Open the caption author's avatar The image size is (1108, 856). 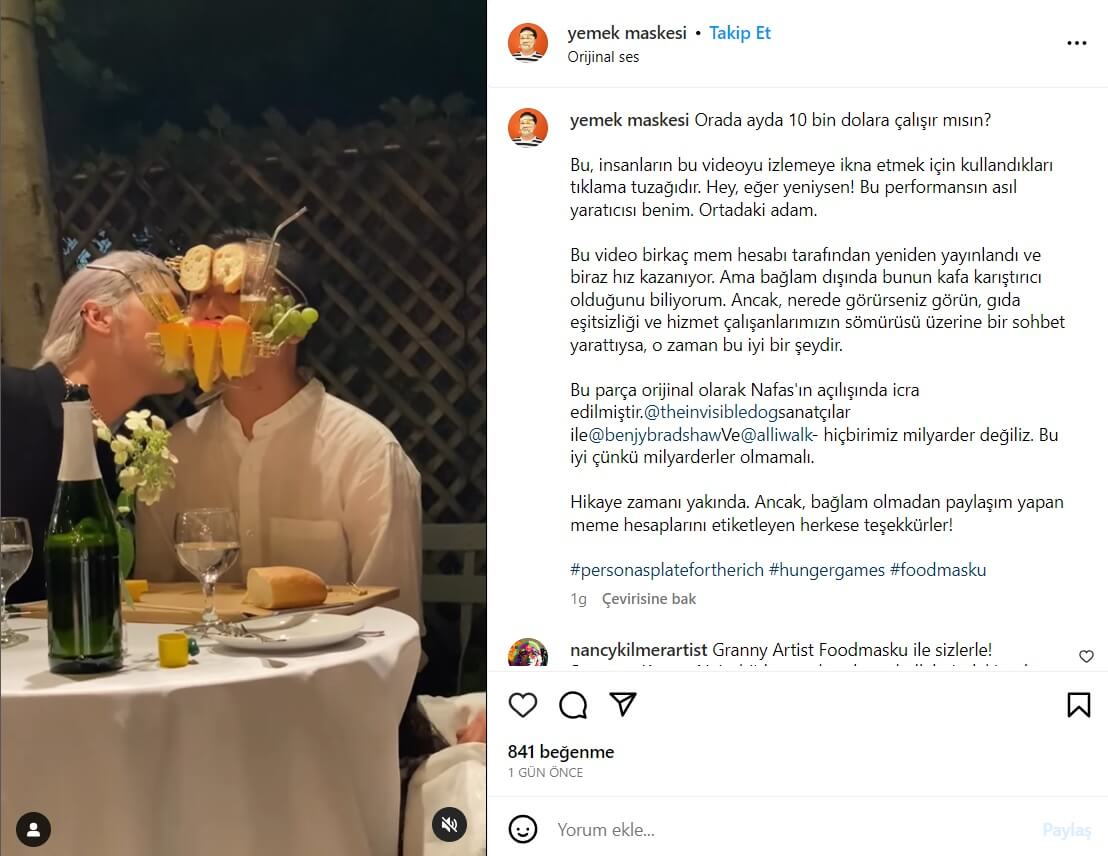pos(528,128)
